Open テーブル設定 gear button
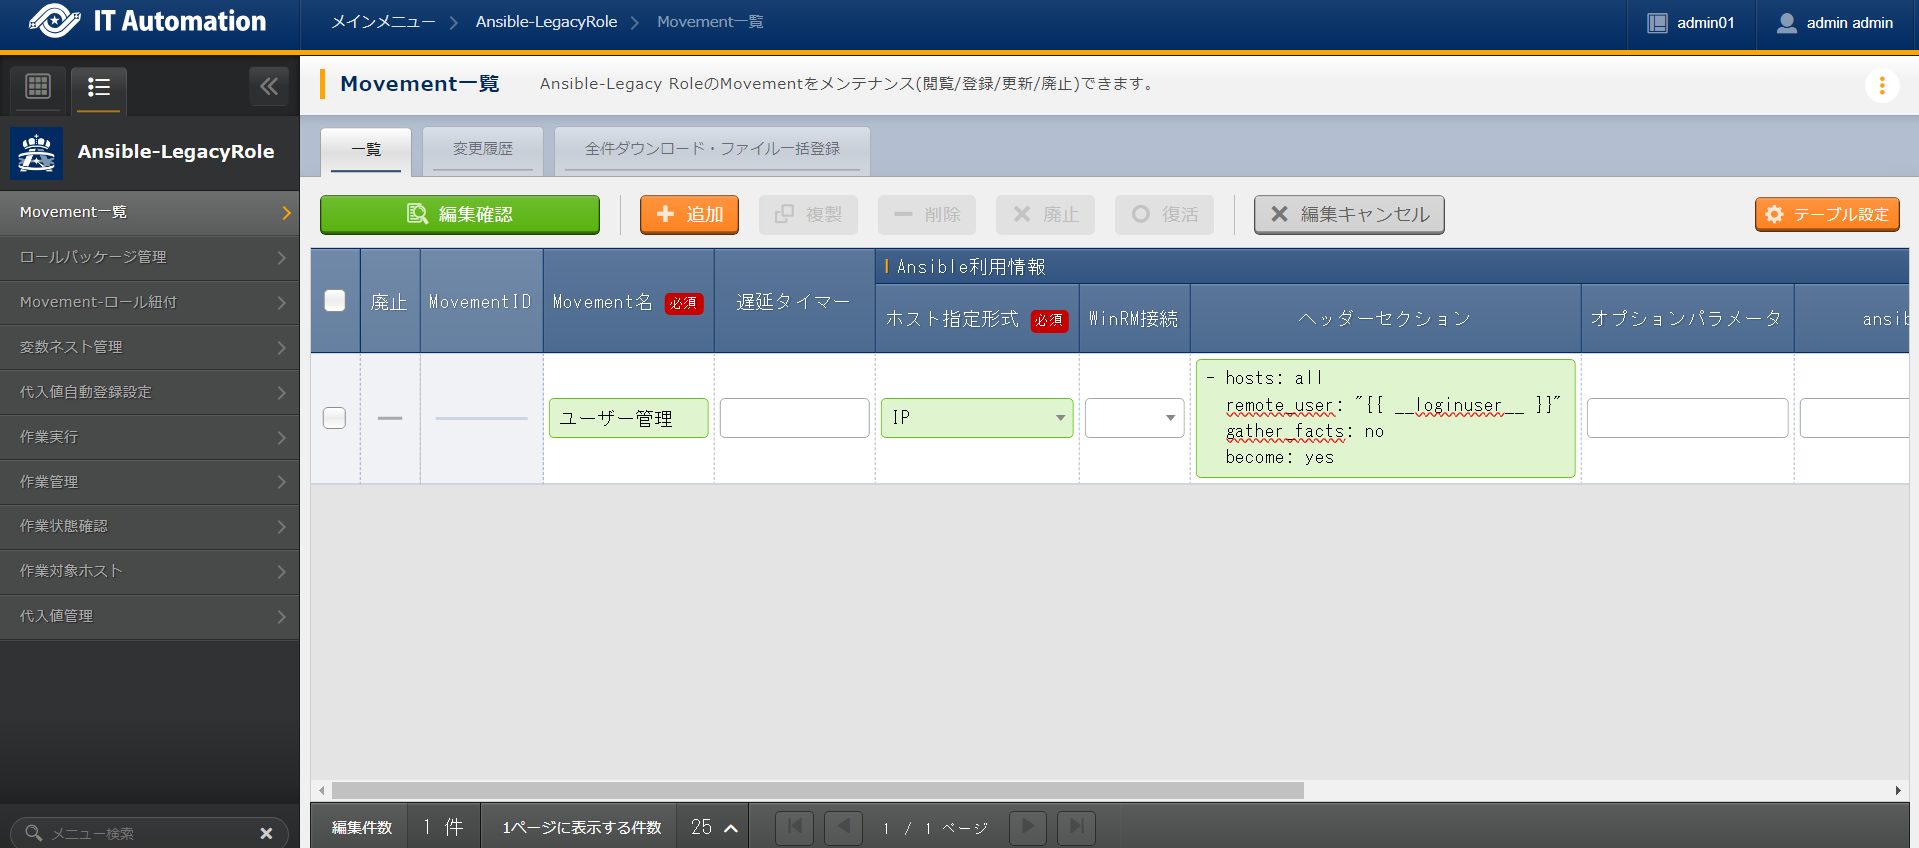Screen dimensions: 1919x848 (x=1826, y=215)
